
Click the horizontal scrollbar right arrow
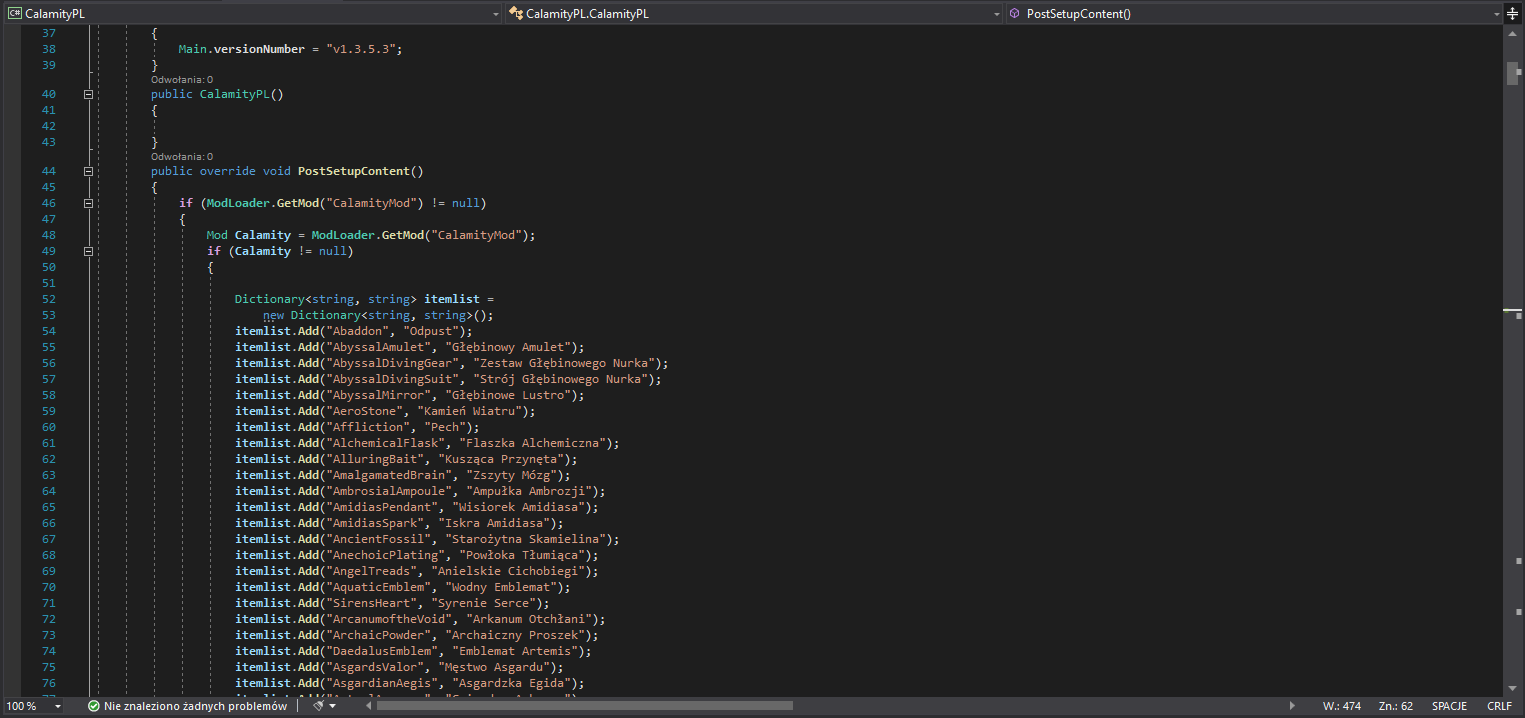1291,706
